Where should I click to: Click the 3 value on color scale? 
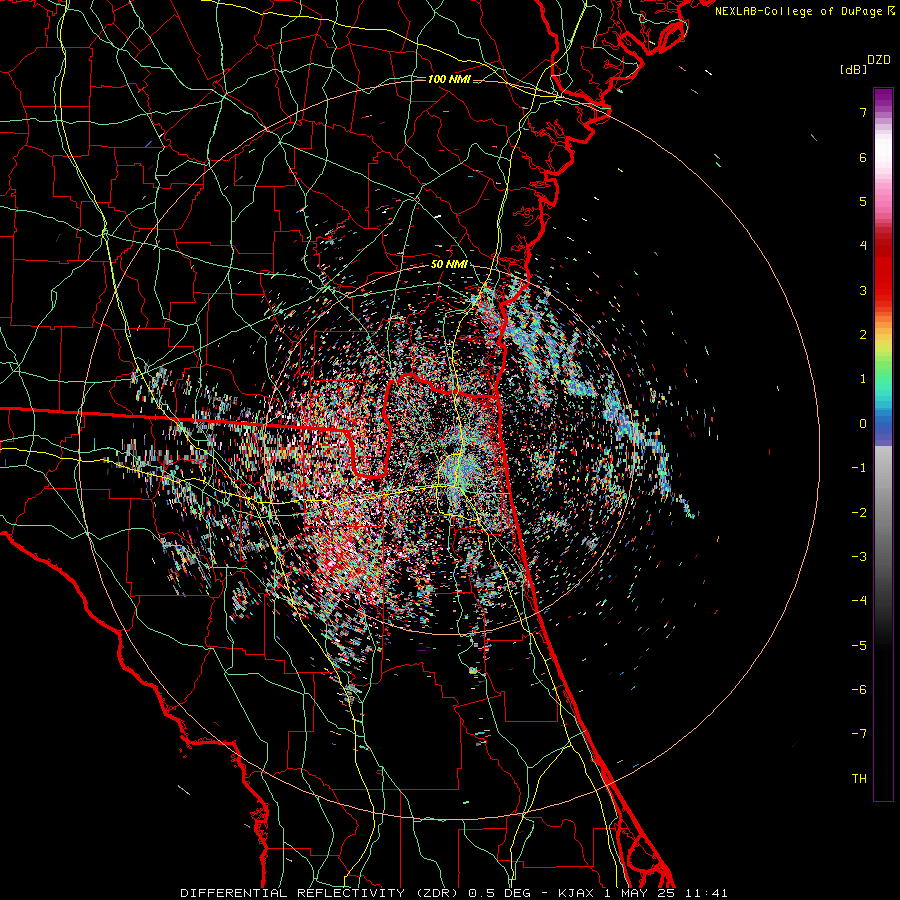863,290
